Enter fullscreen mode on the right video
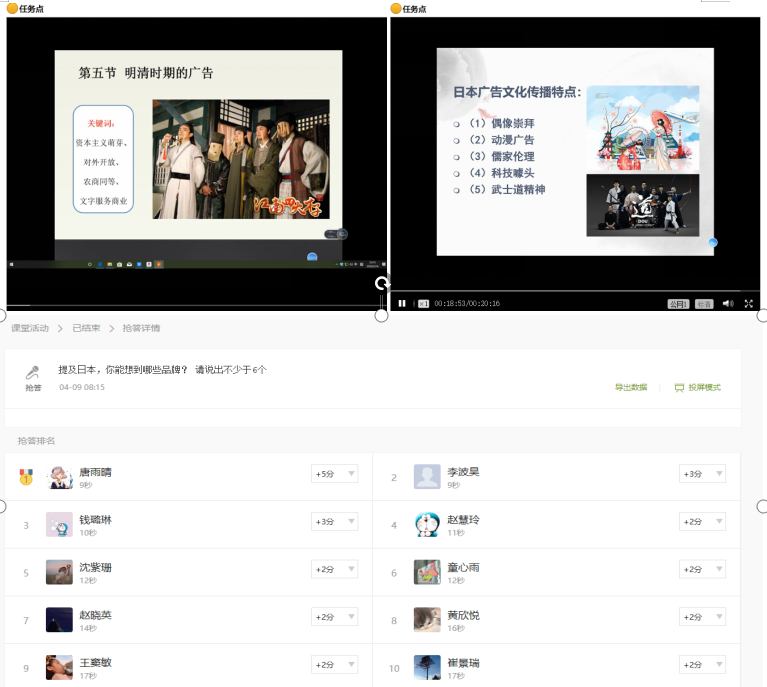 coord(748,303)
